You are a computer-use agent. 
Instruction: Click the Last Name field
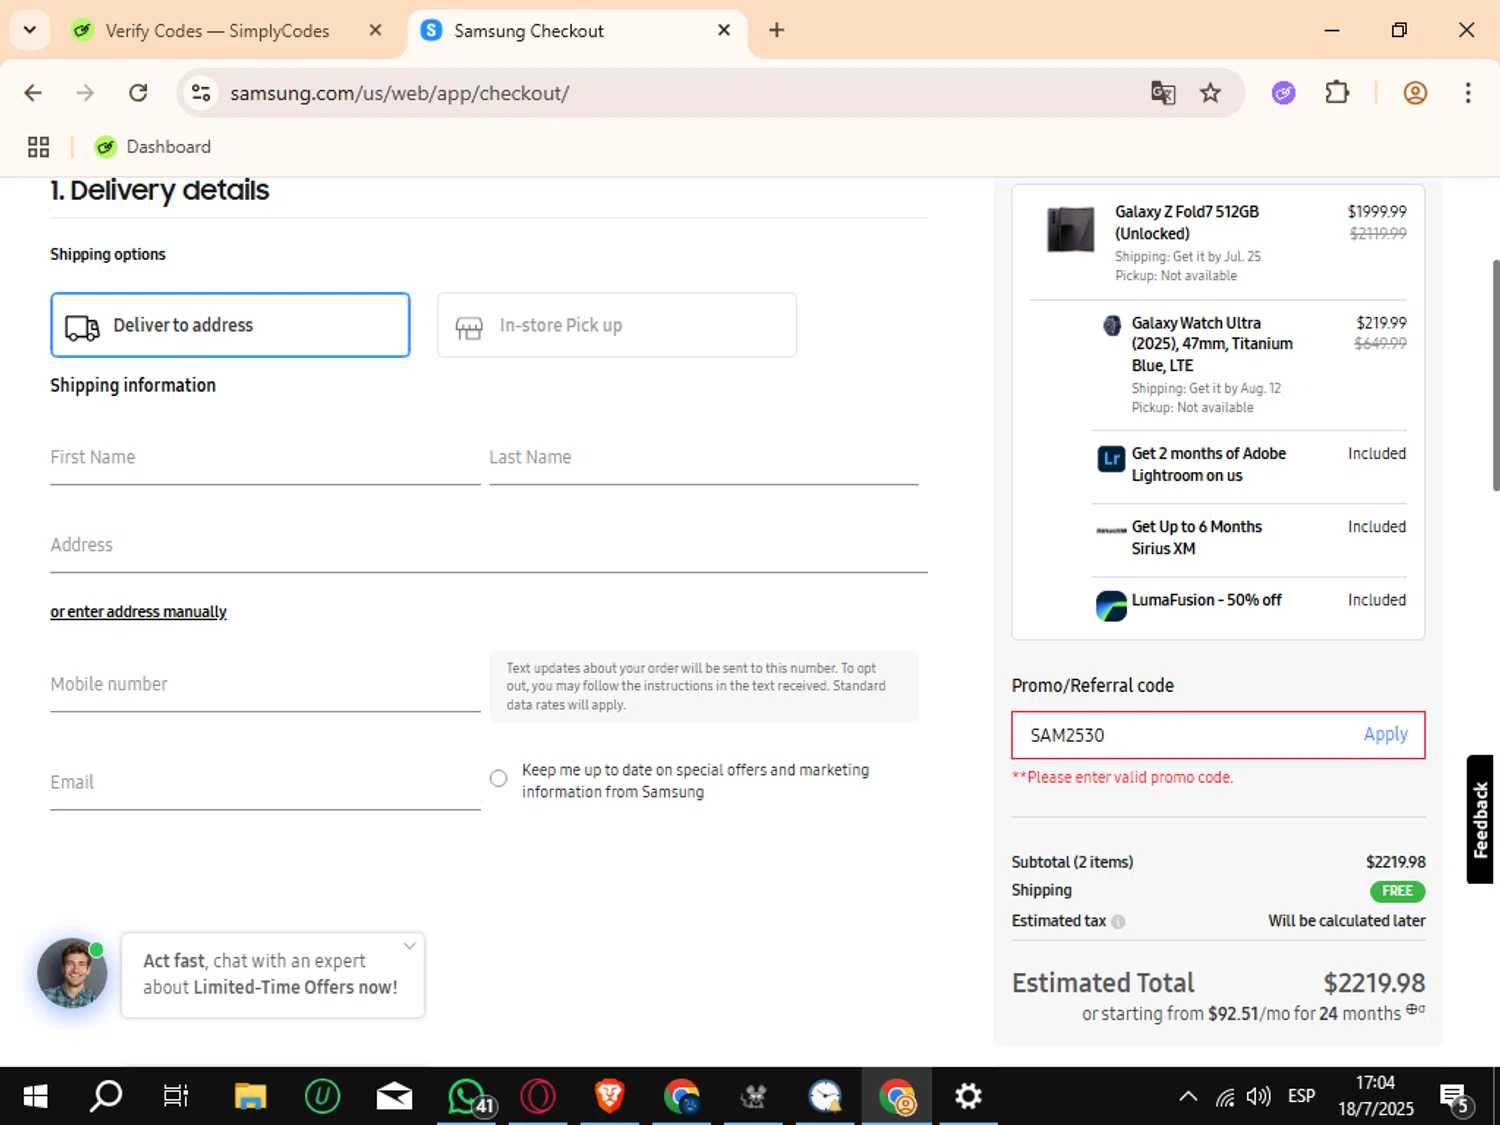[x=703, y=458]
